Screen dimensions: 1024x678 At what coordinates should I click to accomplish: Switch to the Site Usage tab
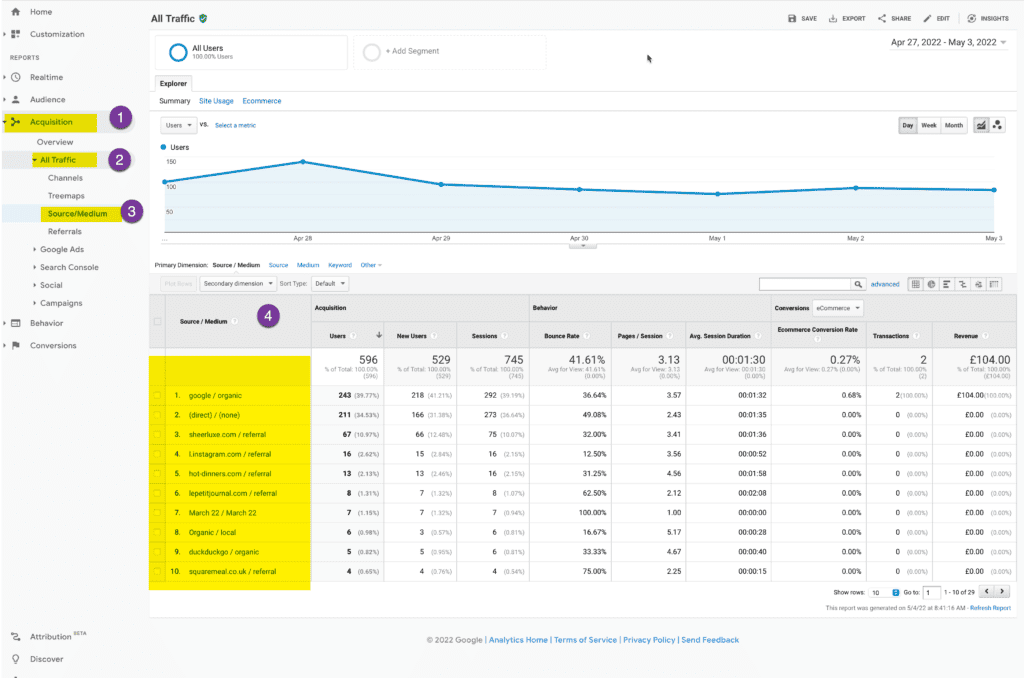[x=216, y=101]
